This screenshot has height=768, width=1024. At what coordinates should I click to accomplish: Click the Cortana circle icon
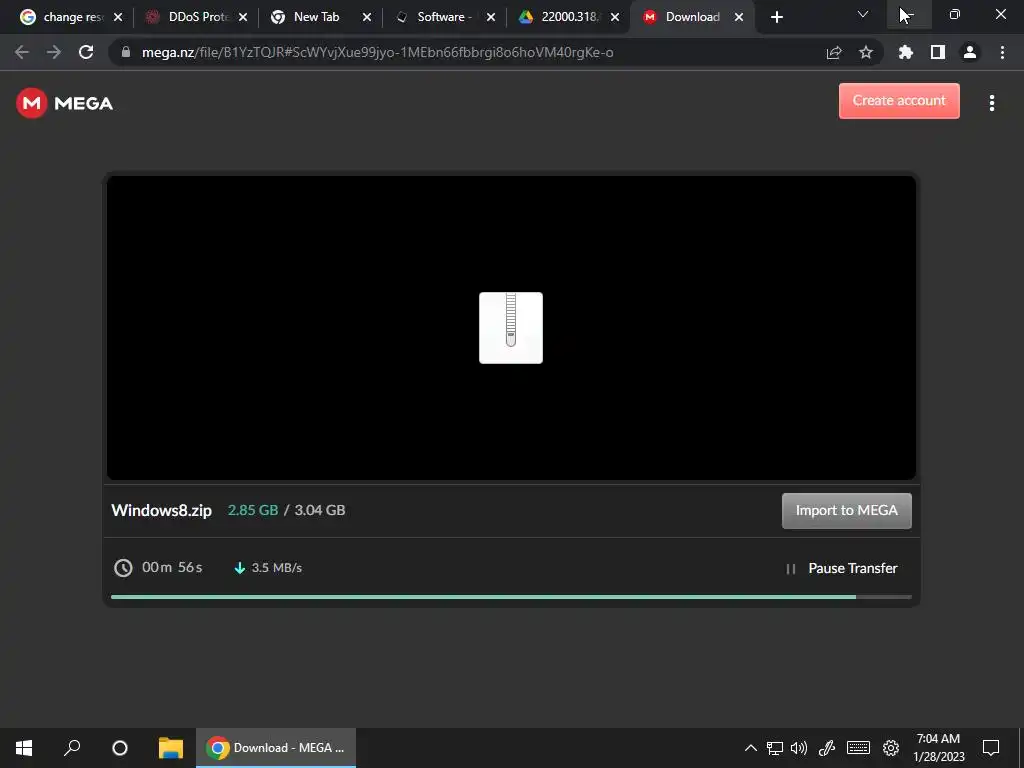(x=120, y=748)
